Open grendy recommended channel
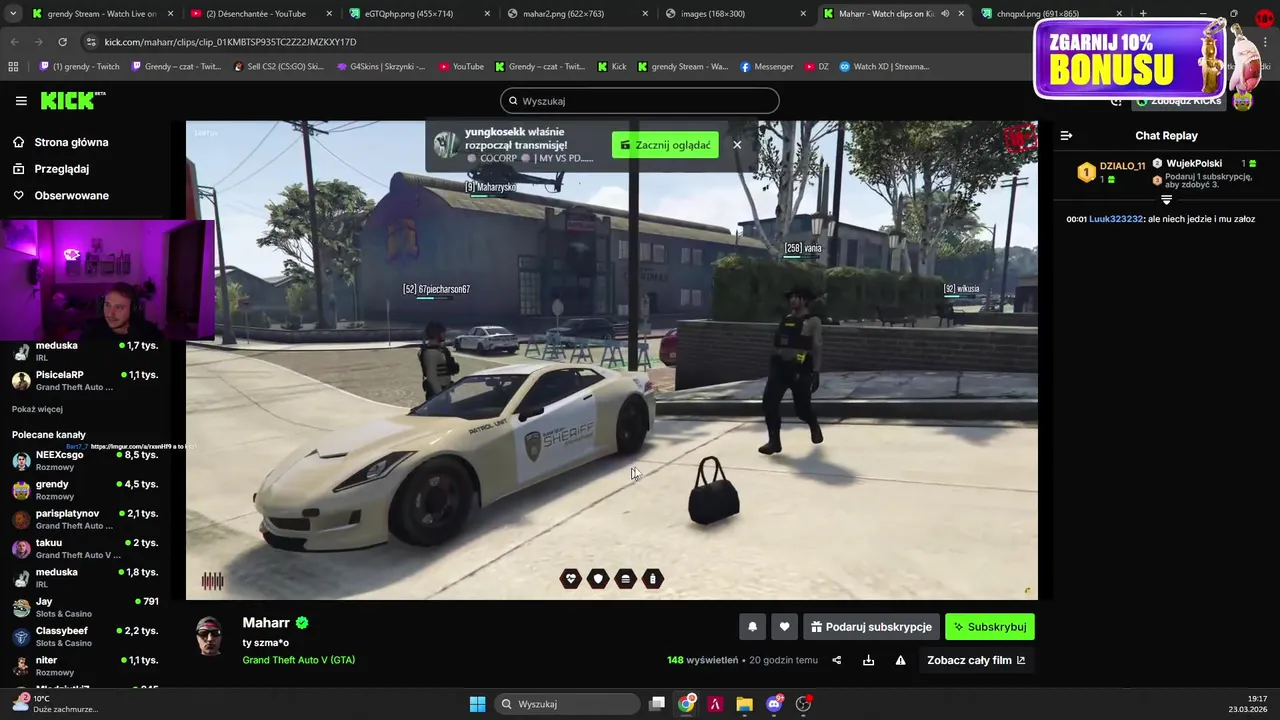Screen dimensions: 1280x720 (x=85, y=489)
